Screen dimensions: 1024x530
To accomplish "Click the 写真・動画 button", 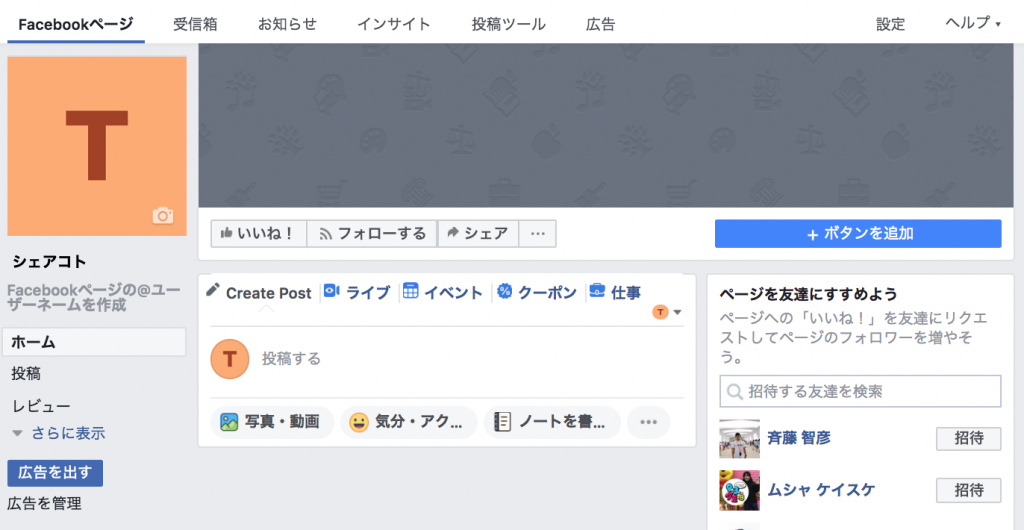I will pos(272,422).
